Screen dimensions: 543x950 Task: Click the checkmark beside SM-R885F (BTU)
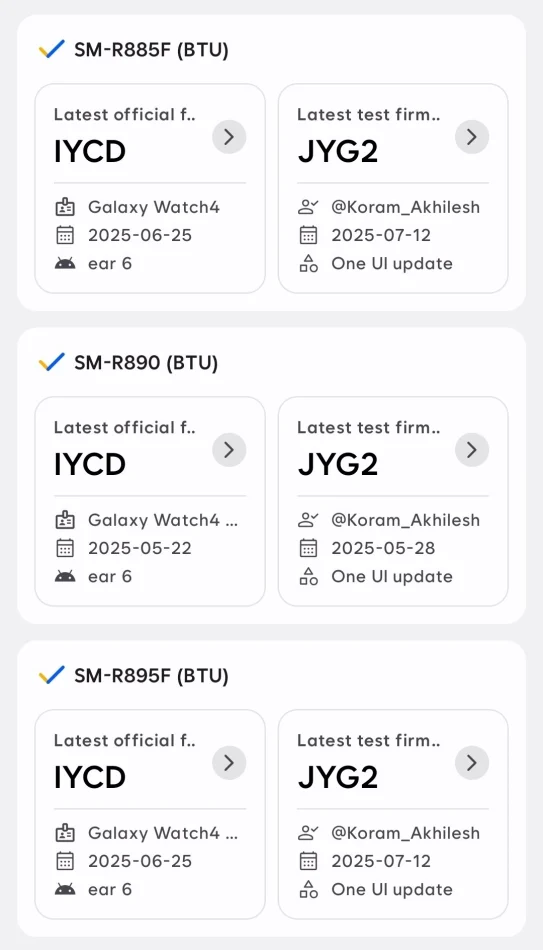click(x=52, y=50)
